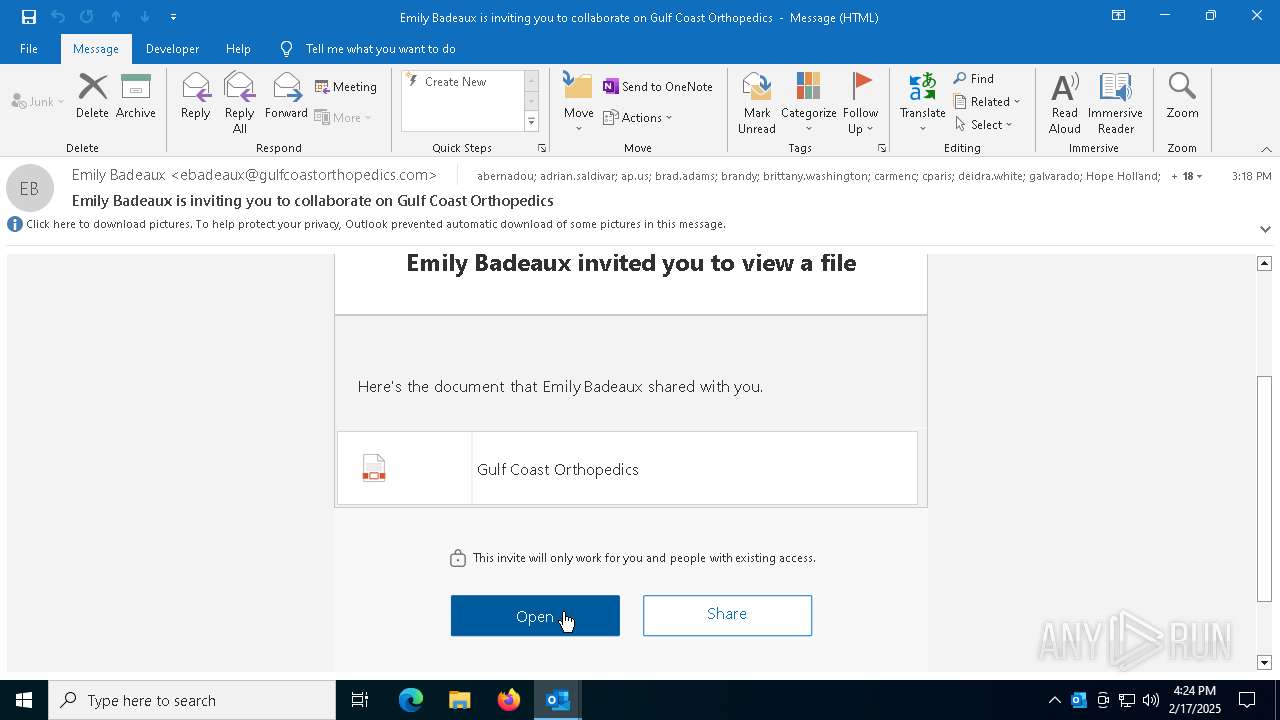Click the EB sender avatar
The image size is (1280, 720).
tap(30, 188)
